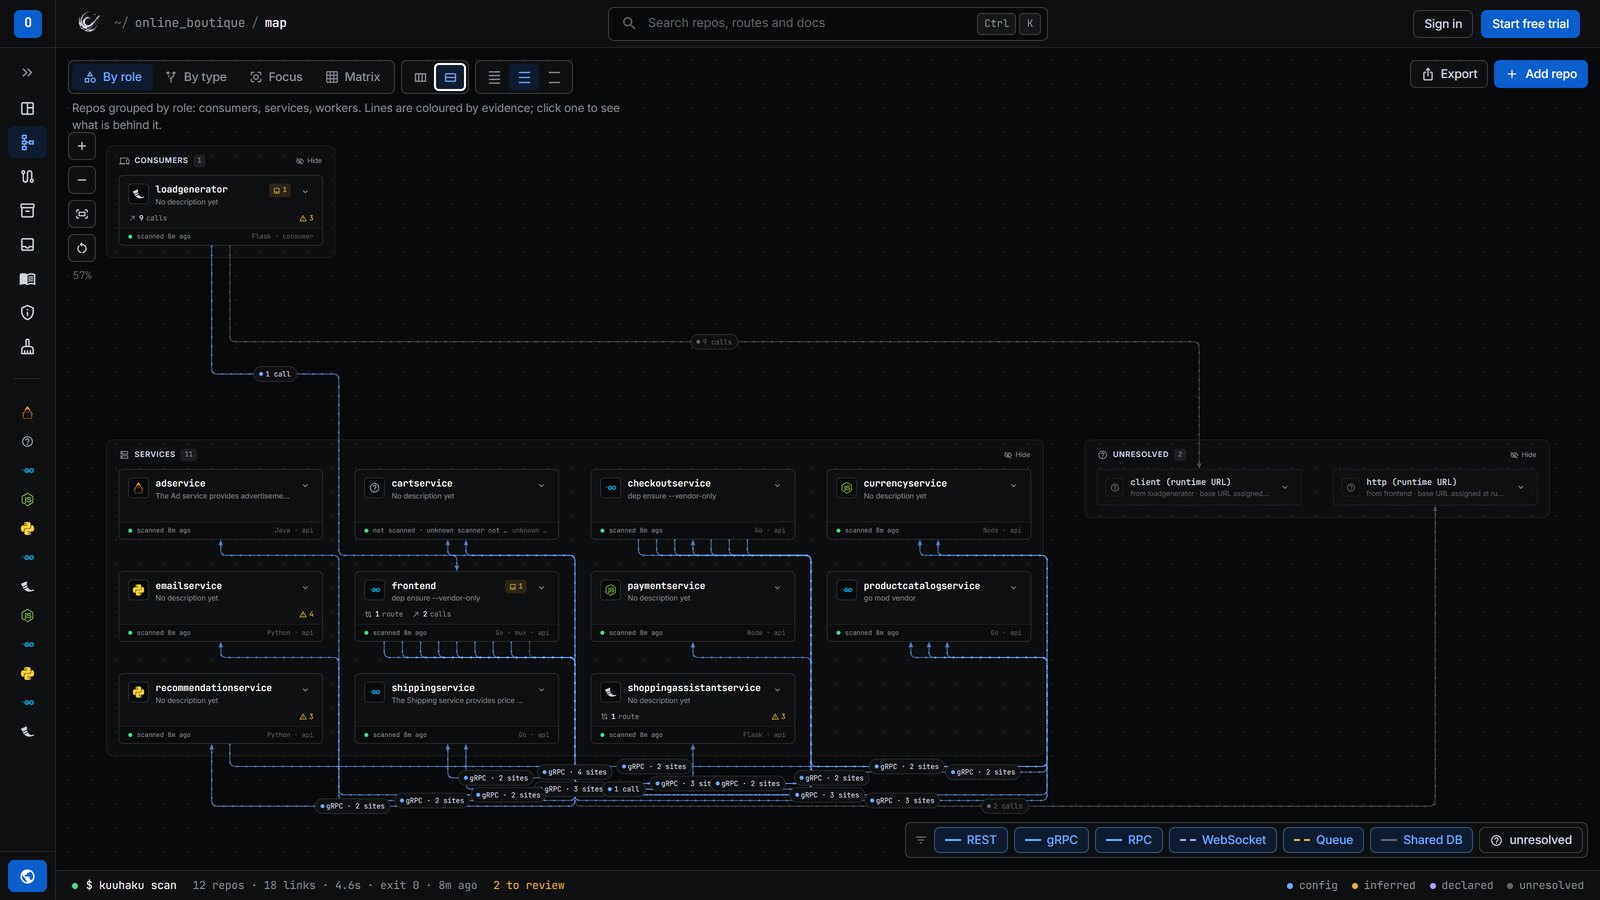Click the reset view rotate icon
Viewport: 1600px width, 900px height.
pyautogui.click(x=82, y=248)
